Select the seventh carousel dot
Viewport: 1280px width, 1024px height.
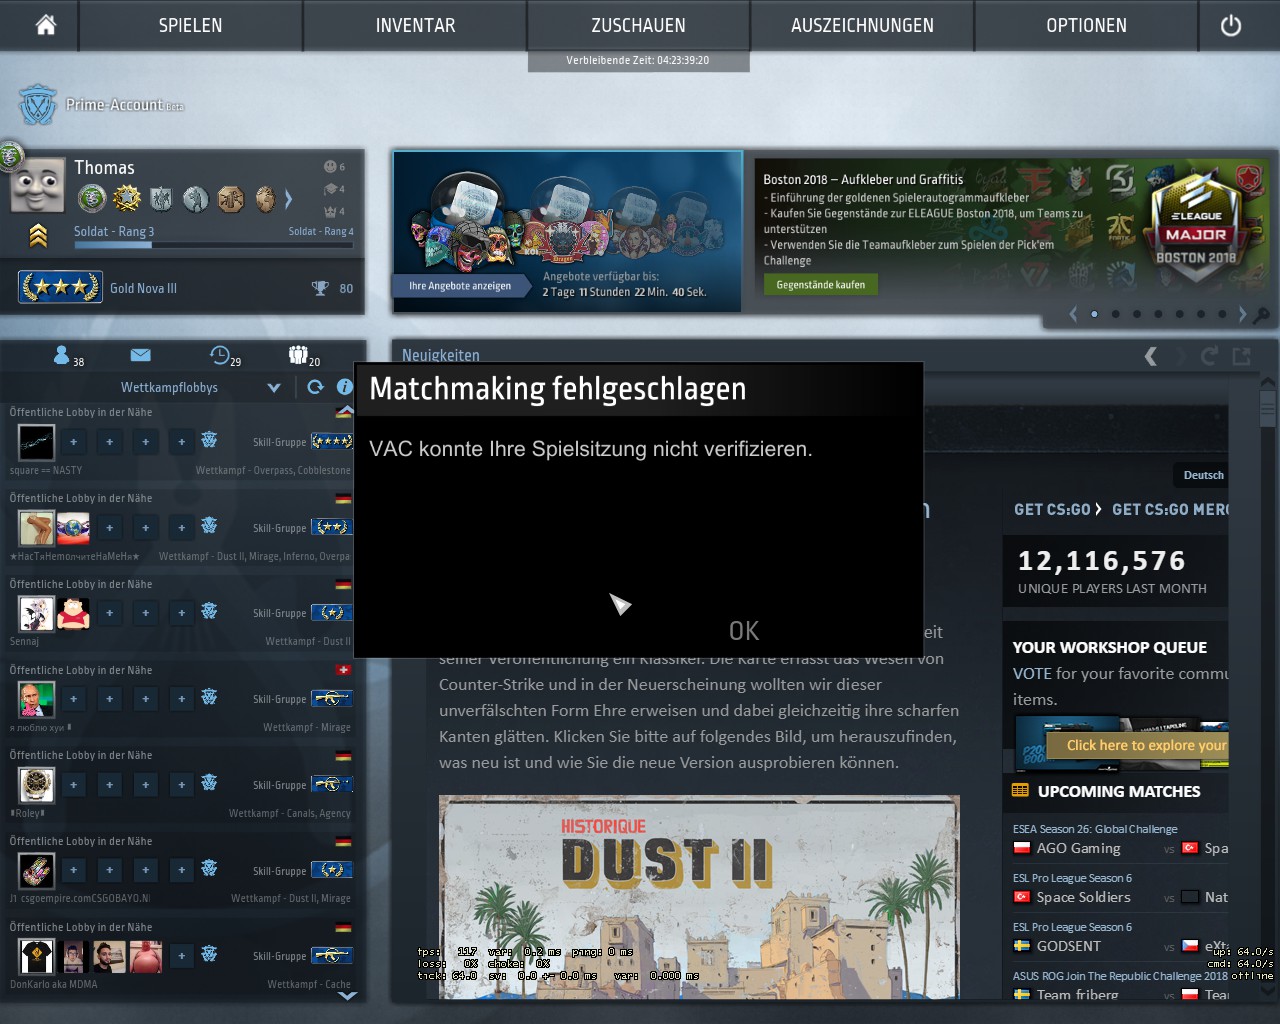coord(1222,314)
